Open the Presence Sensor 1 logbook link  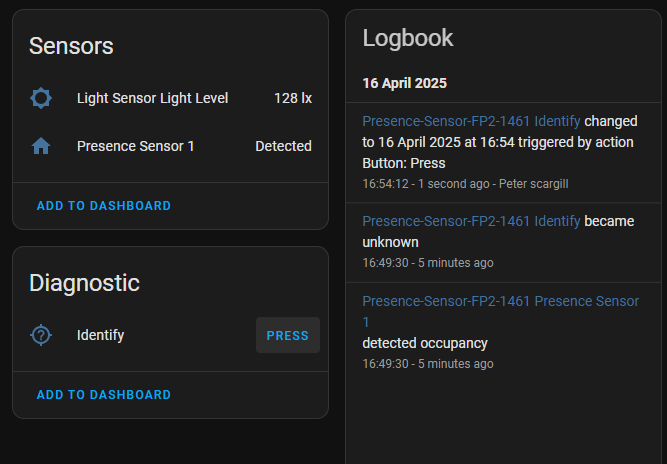pyautogui.click(x=500, y=301)
